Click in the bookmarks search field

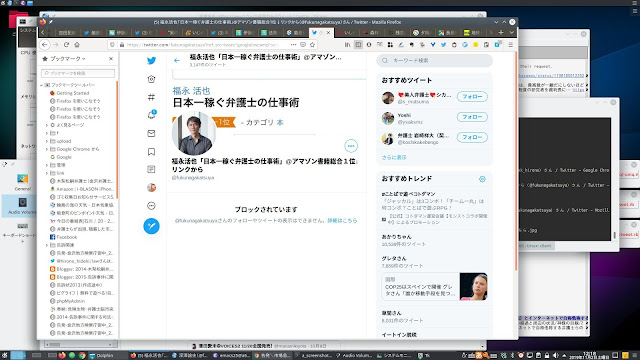pos(78,73)
